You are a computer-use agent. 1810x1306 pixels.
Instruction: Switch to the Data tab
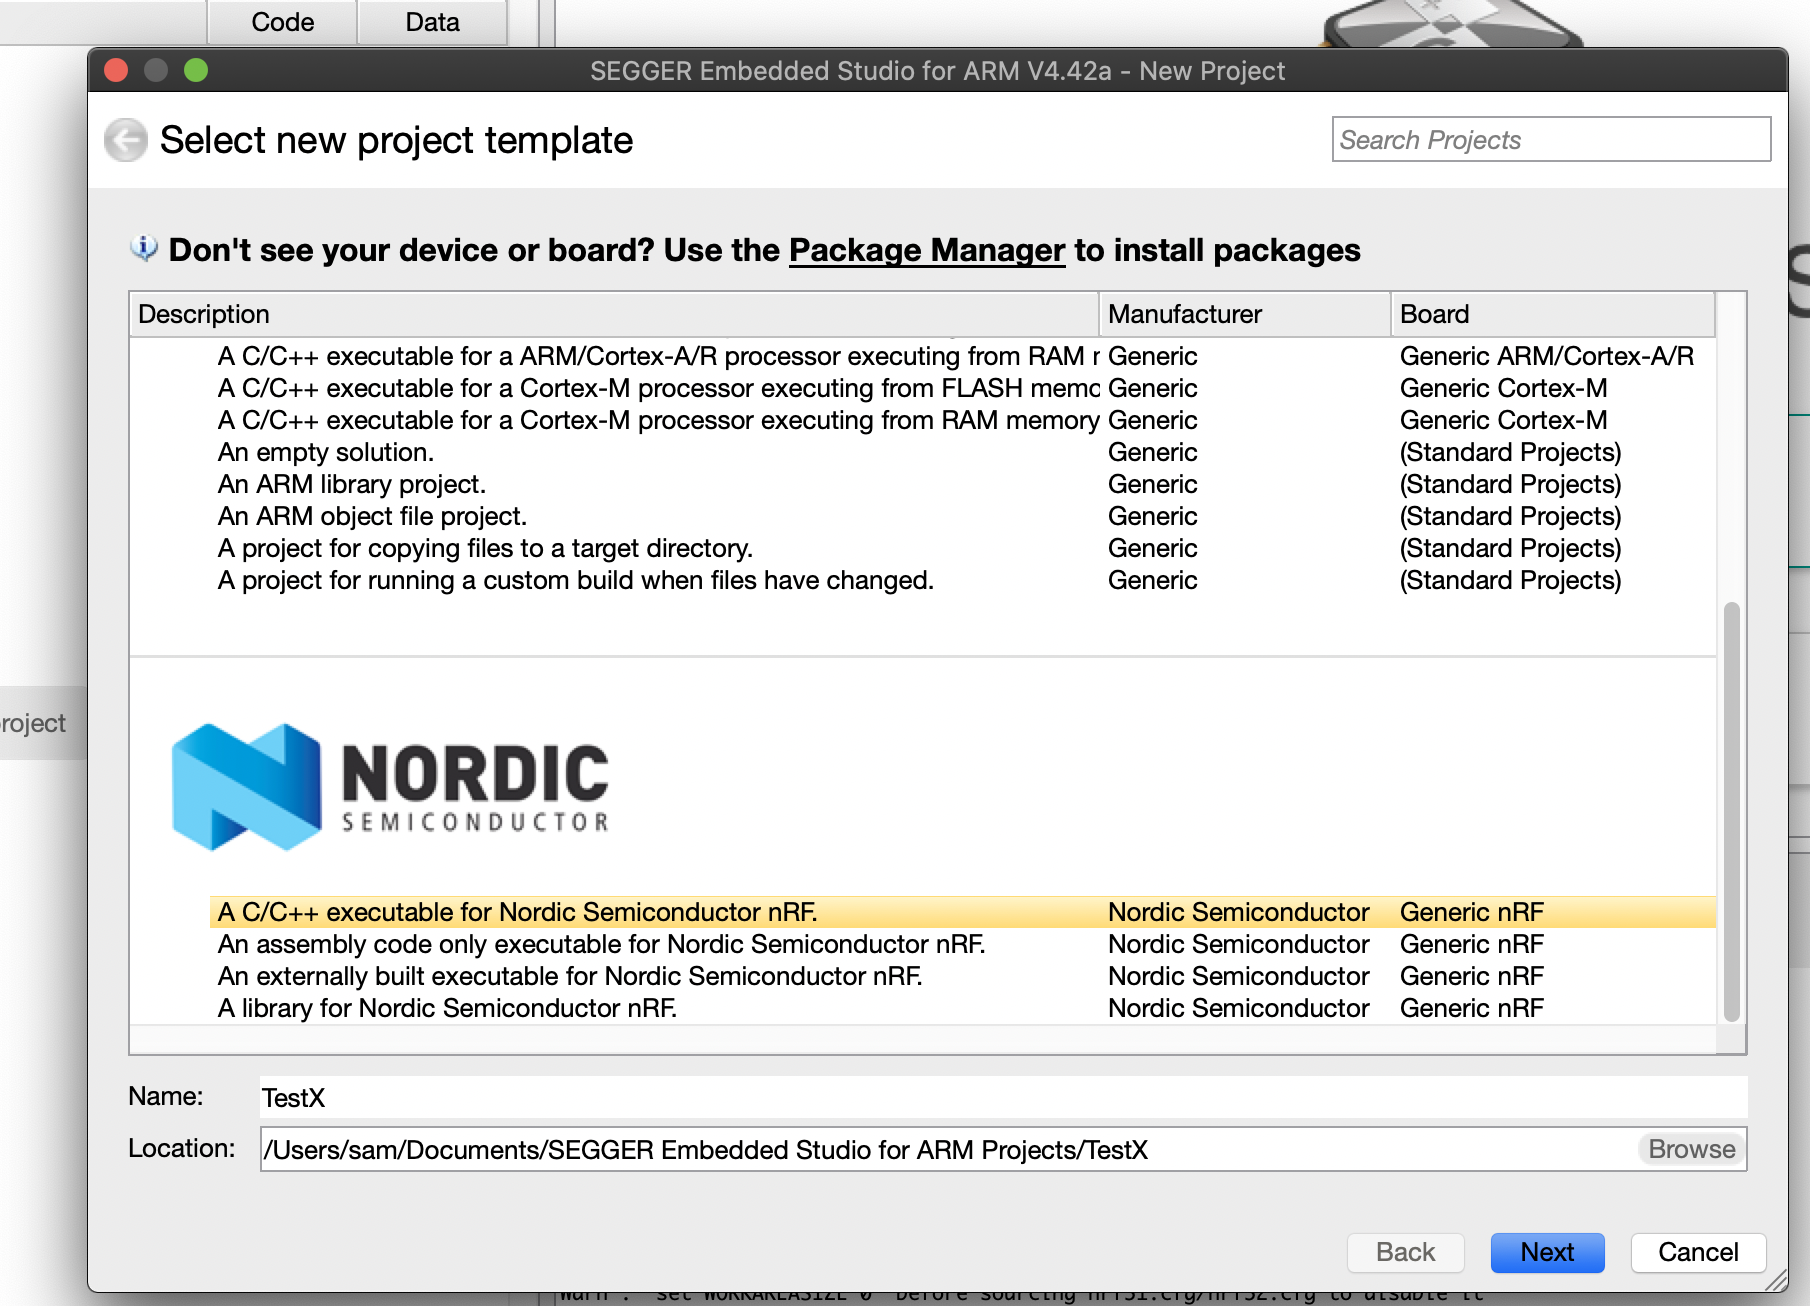432,22
